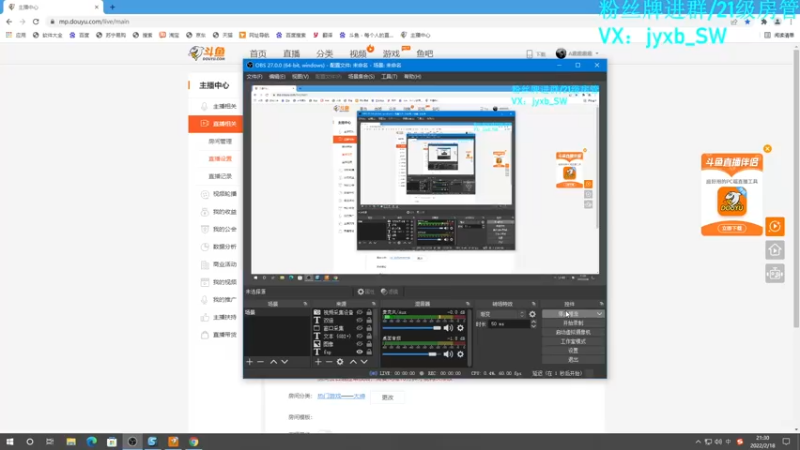The width and height of the screenshot is (800, 450).
Task: Open Windows Start menu
Action: pyautogui.click(x=10, y=442)
